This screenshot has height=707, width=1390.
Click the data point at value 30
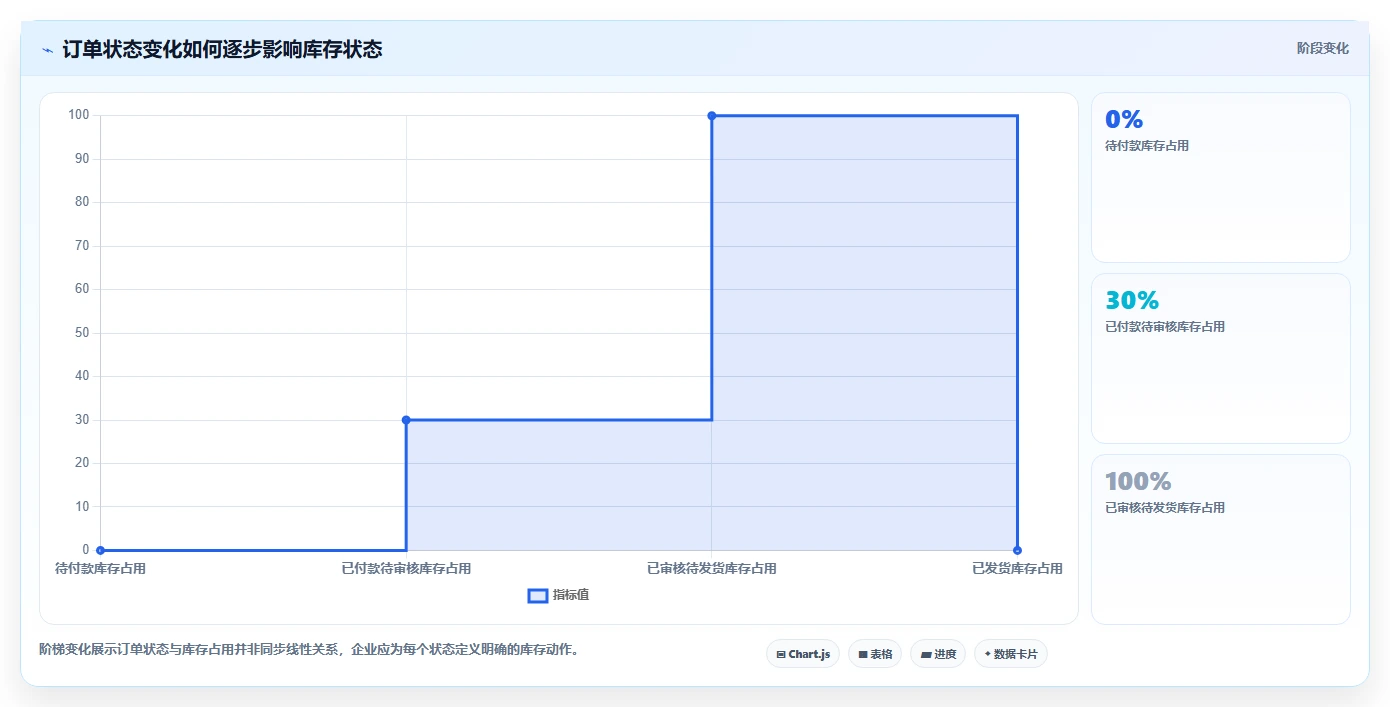point(406,420)
